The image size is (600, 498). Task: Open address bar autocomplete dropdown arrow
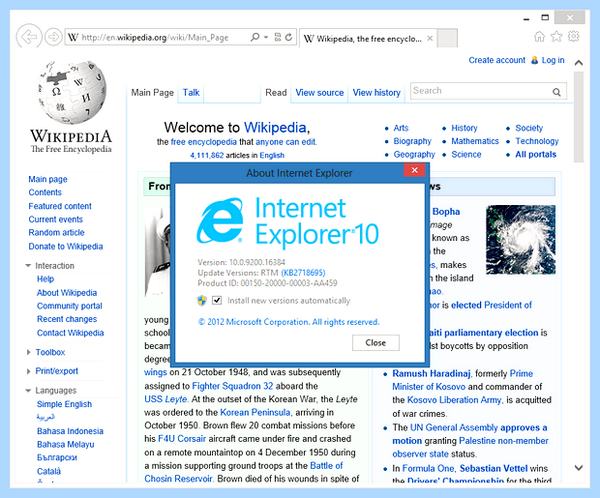tap(266, 37)
